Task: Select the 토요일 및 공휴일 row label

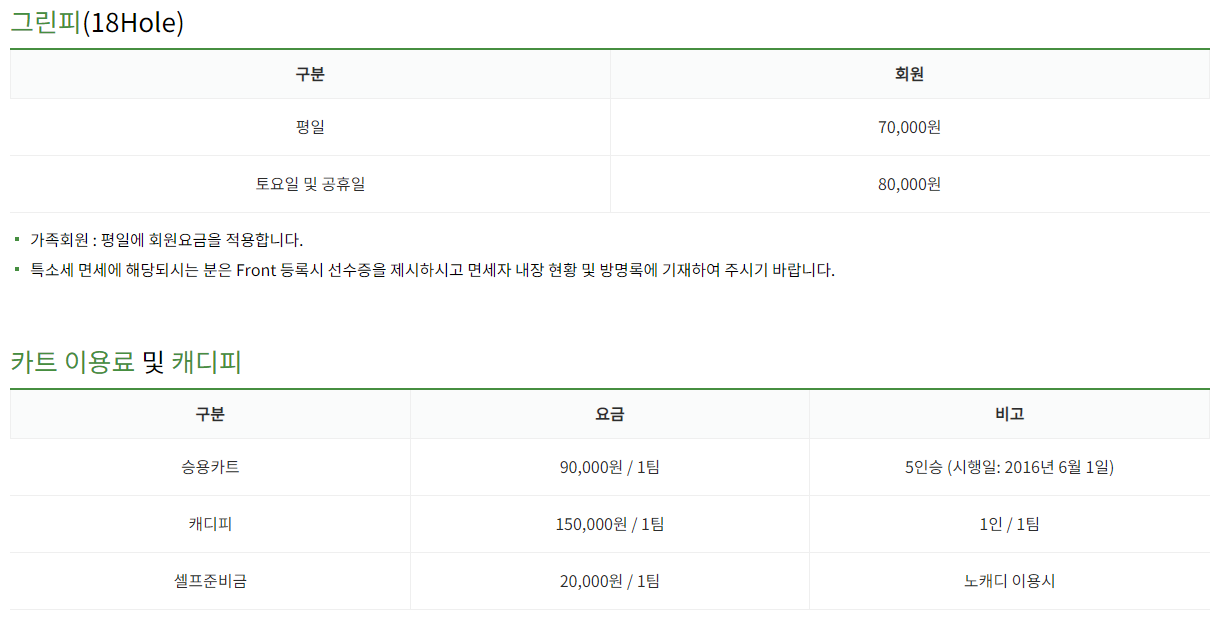Action: [310, 184]
